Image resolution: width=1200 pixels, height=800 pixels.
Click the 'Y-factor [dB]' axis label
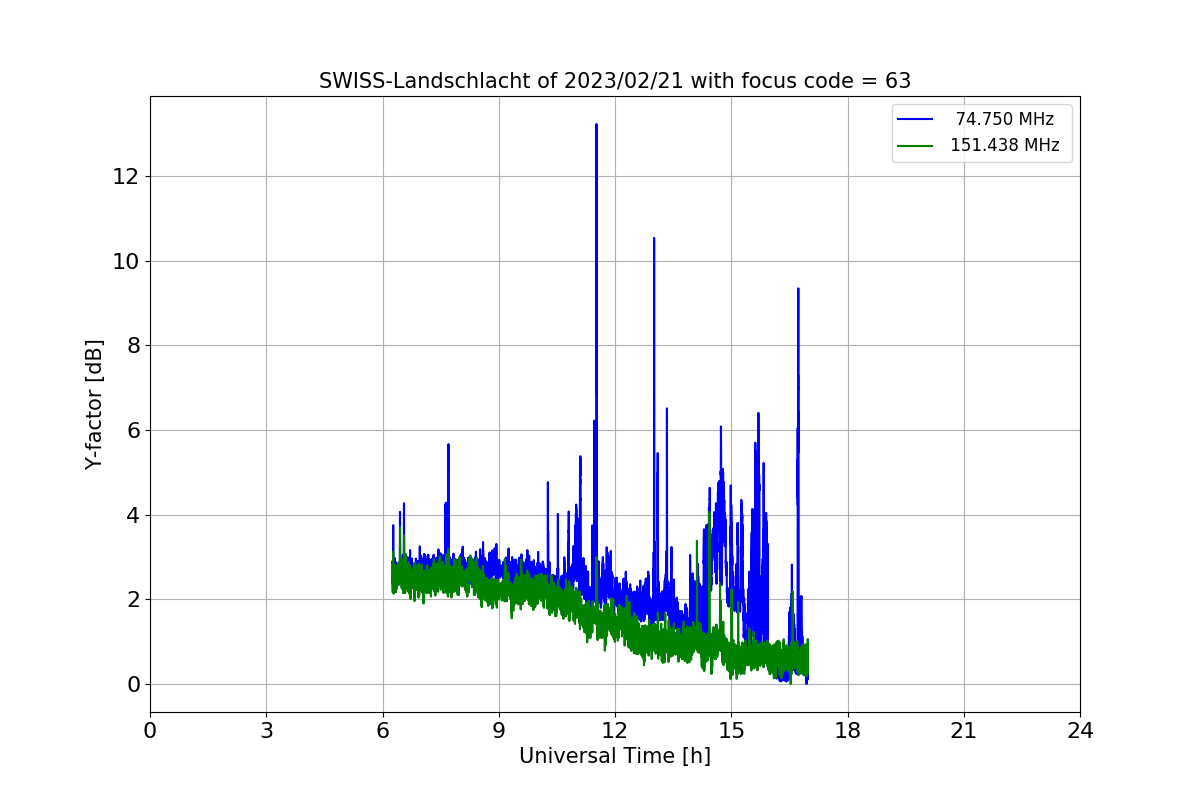[94, 404]
